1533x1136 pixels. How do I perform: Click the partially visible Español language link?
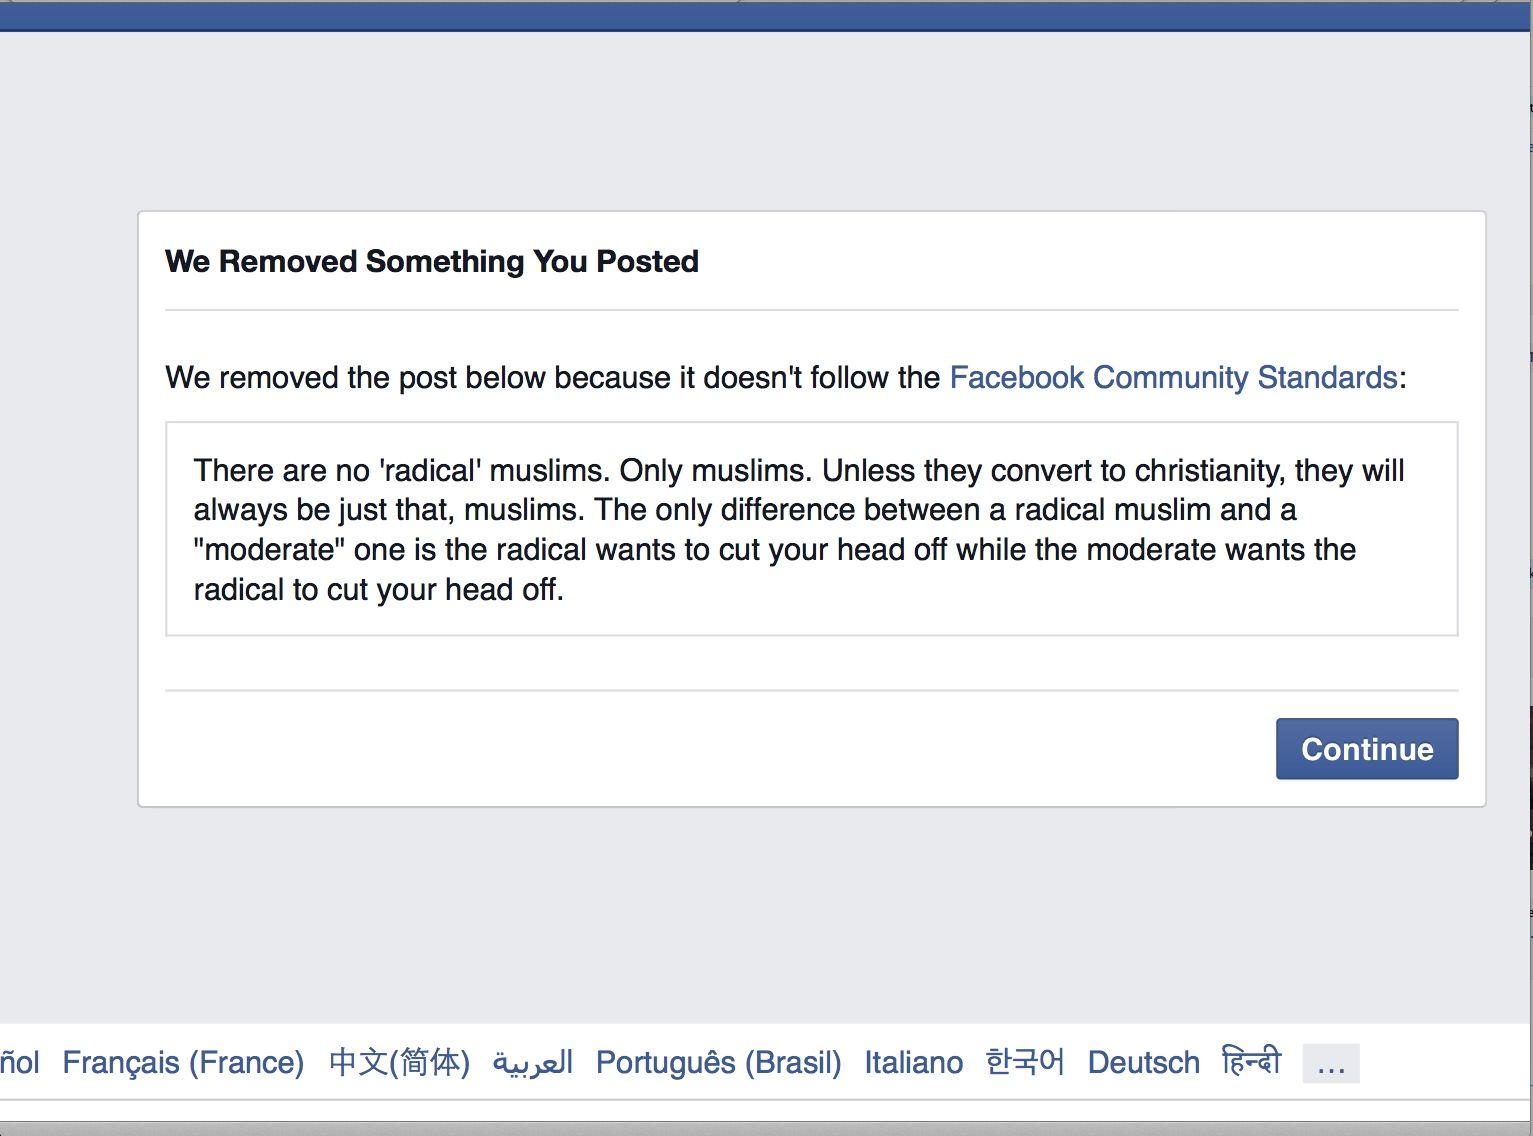pyautogui.click(x=19, y=1062)
